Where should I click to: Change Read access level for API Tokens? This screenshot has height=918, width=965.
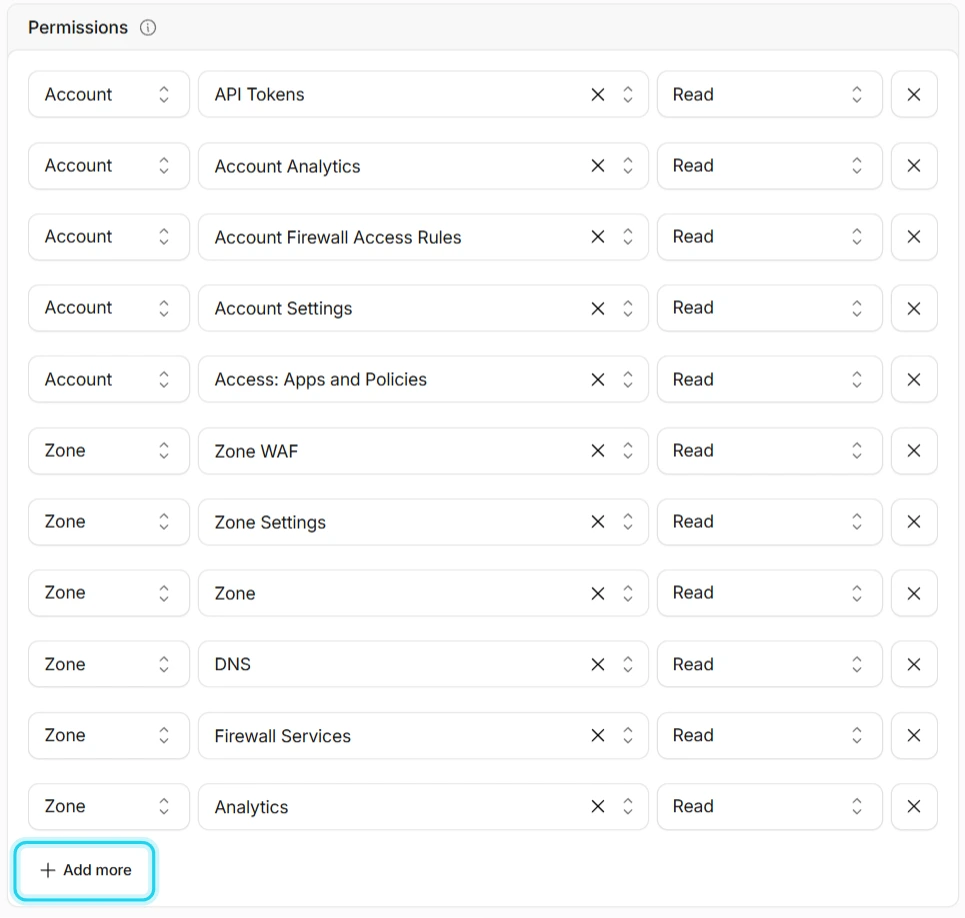click(769, 94)
